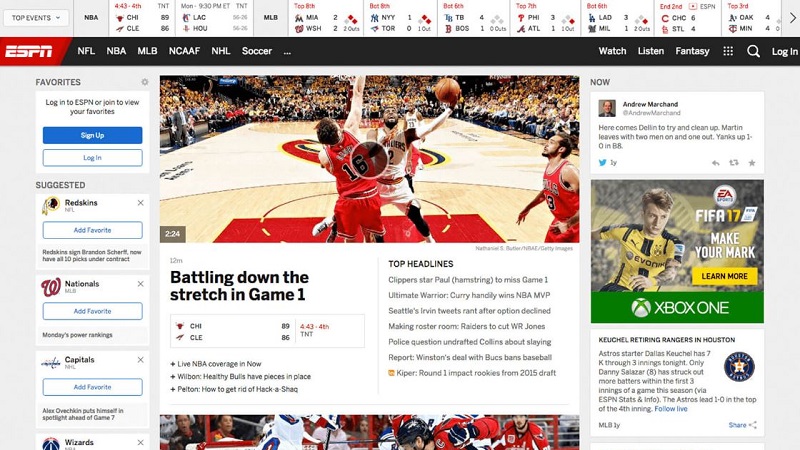This screenshot has height=450, width=800.
Task: Add Capitals as a favorite
Action: pos(92,387)
